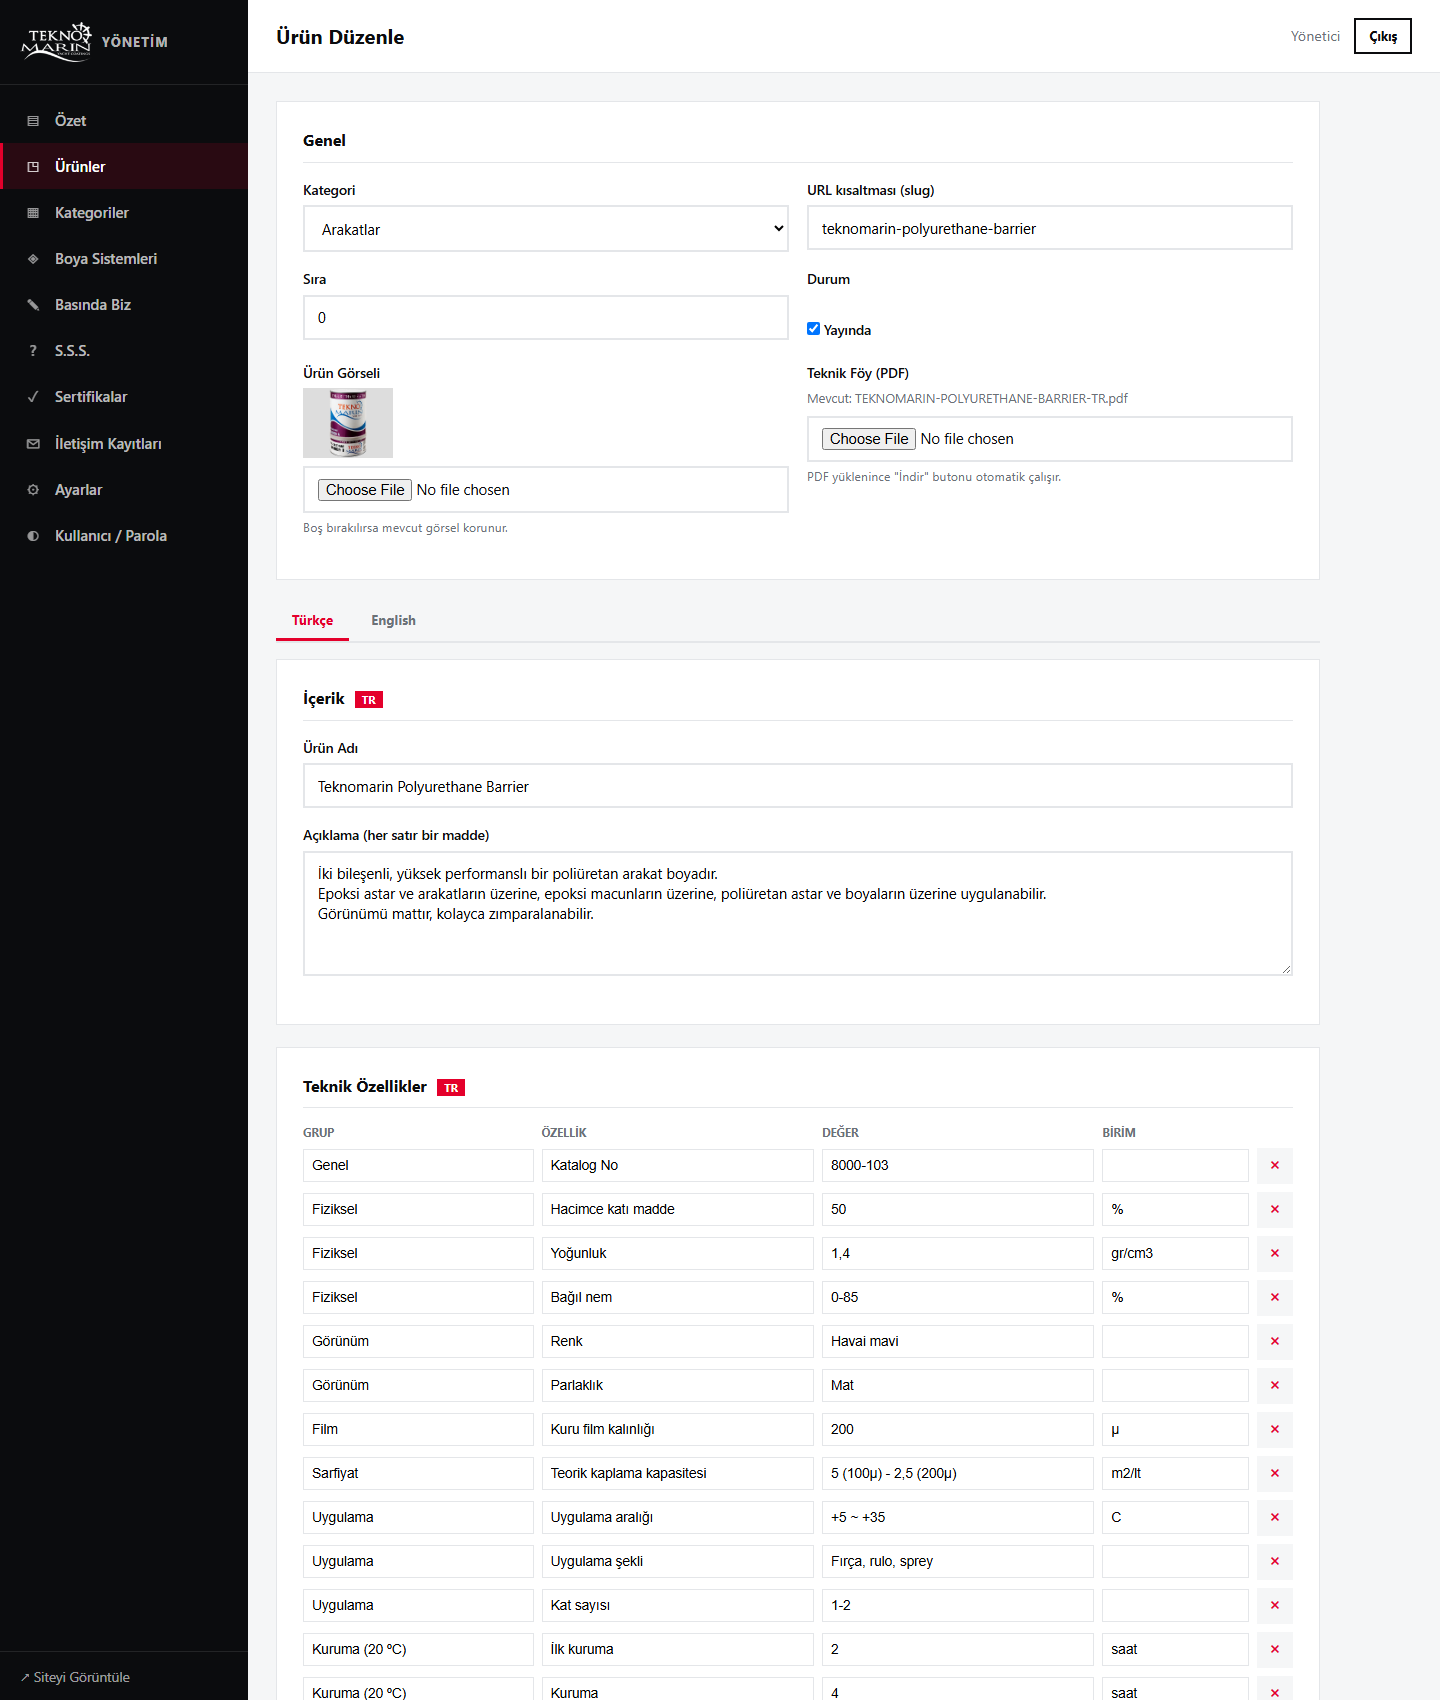1440x1700 pixels.
Task: Edit the Film group field
Action: [x=418, y=1429]
